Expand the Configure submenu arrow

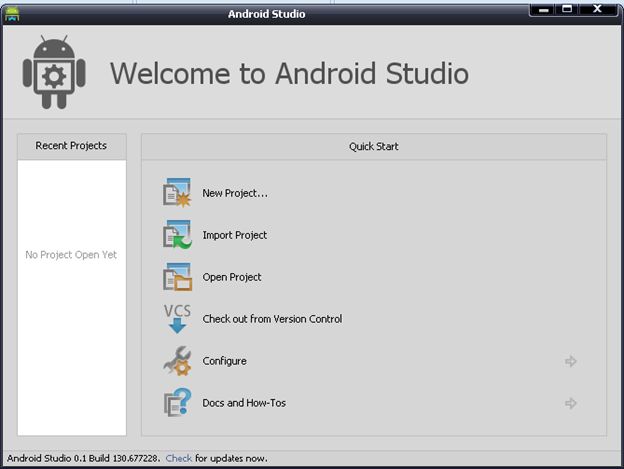(571, 361)
